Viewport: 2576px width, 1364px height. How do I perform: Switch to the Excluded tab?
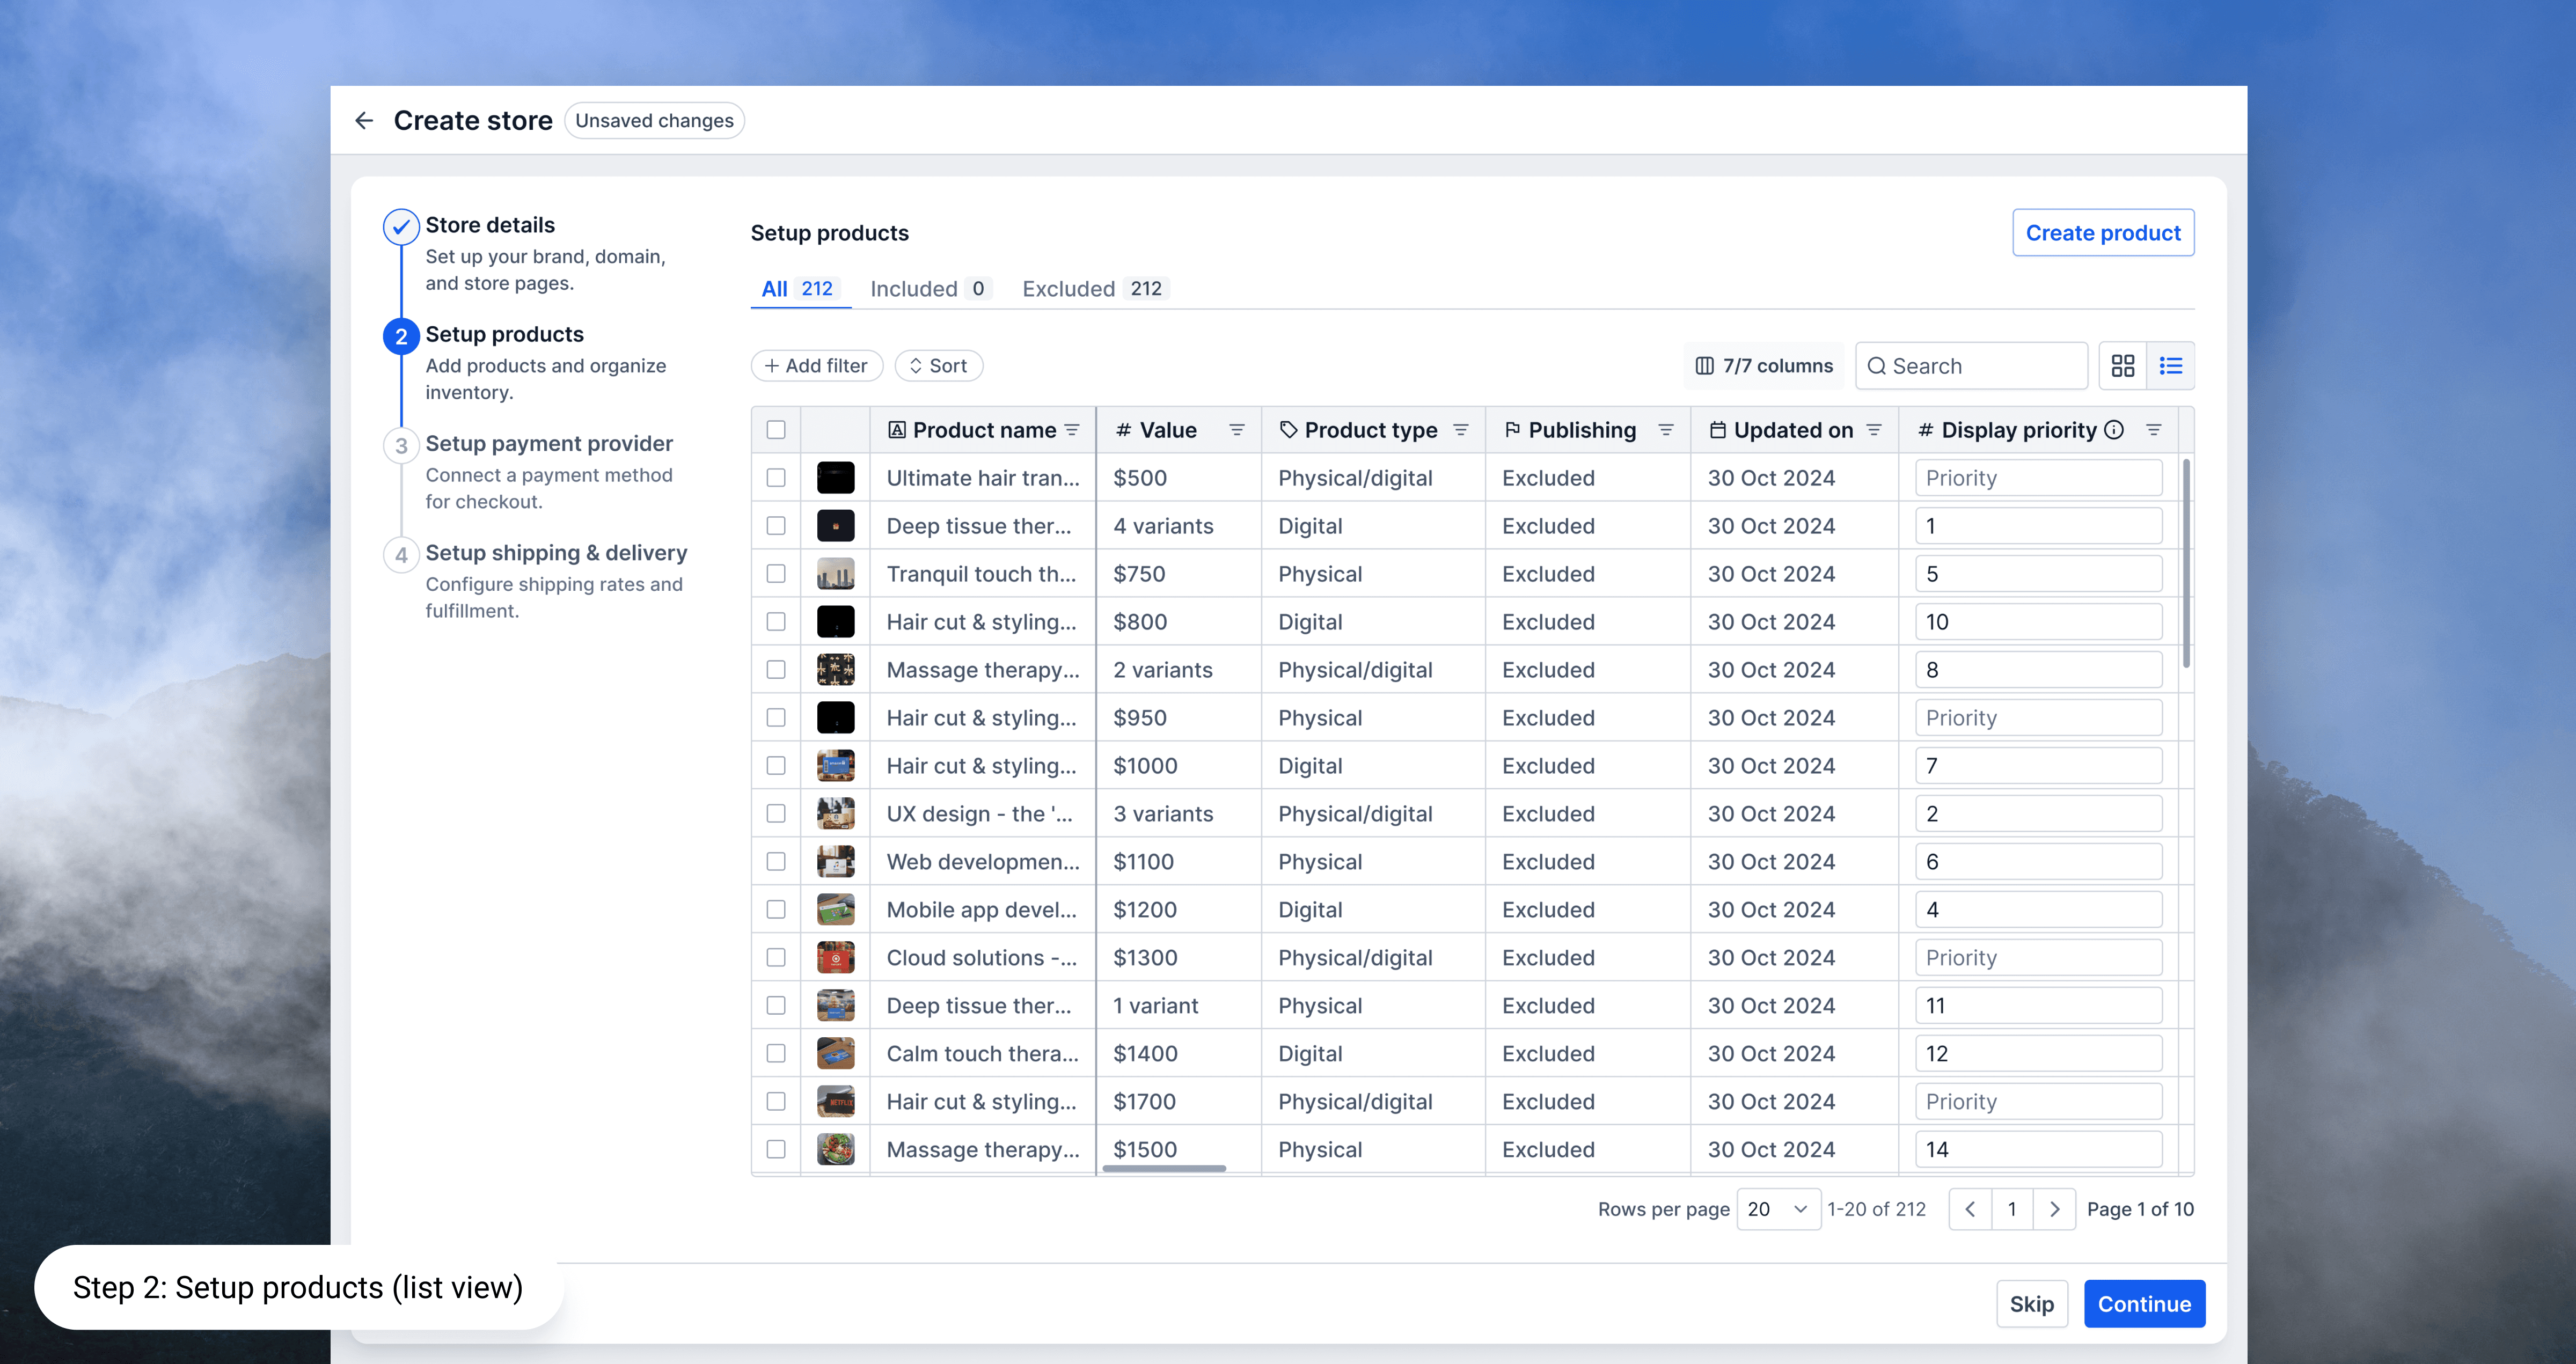(1094, 289)
